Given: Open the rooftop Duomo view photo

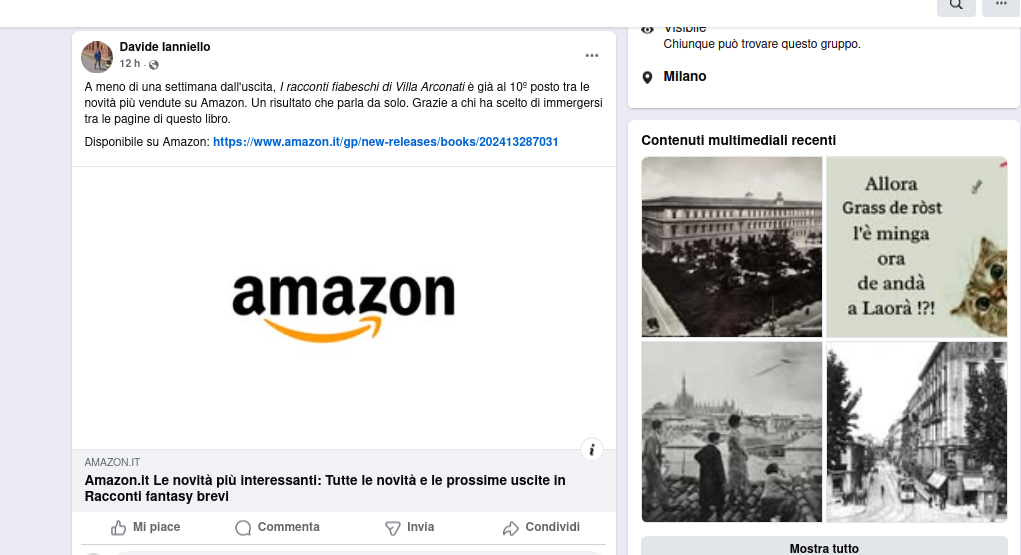Looking at the screenshot, I should pos(732,432).
